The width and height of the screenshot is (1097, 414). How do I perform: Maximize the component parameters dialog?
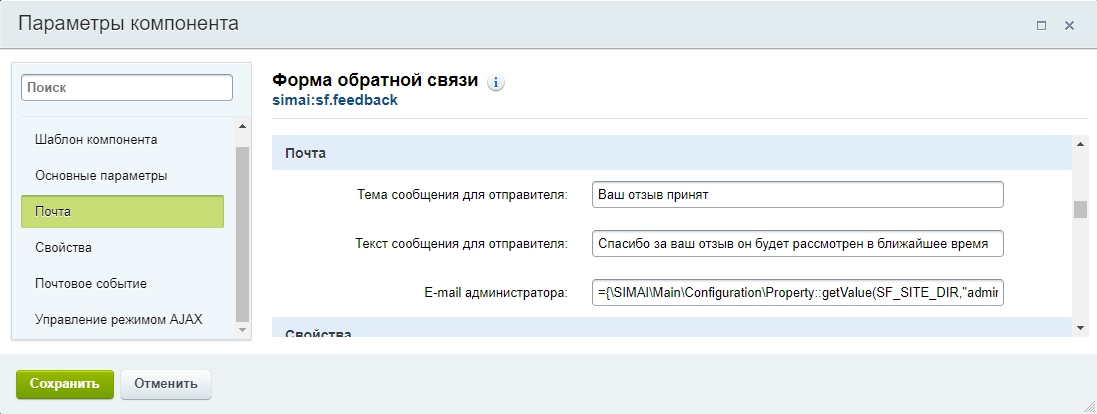coord(1041,26)
